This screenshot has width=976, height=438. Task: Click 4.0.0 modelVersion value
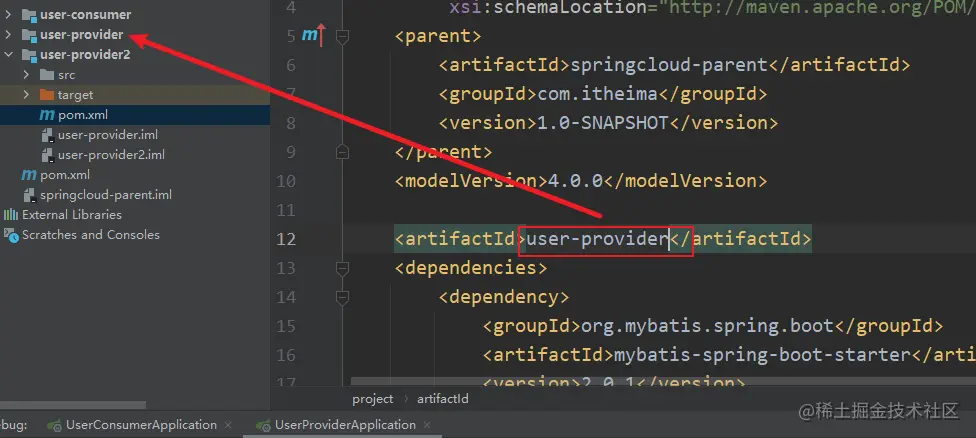(x=576, y=181)
